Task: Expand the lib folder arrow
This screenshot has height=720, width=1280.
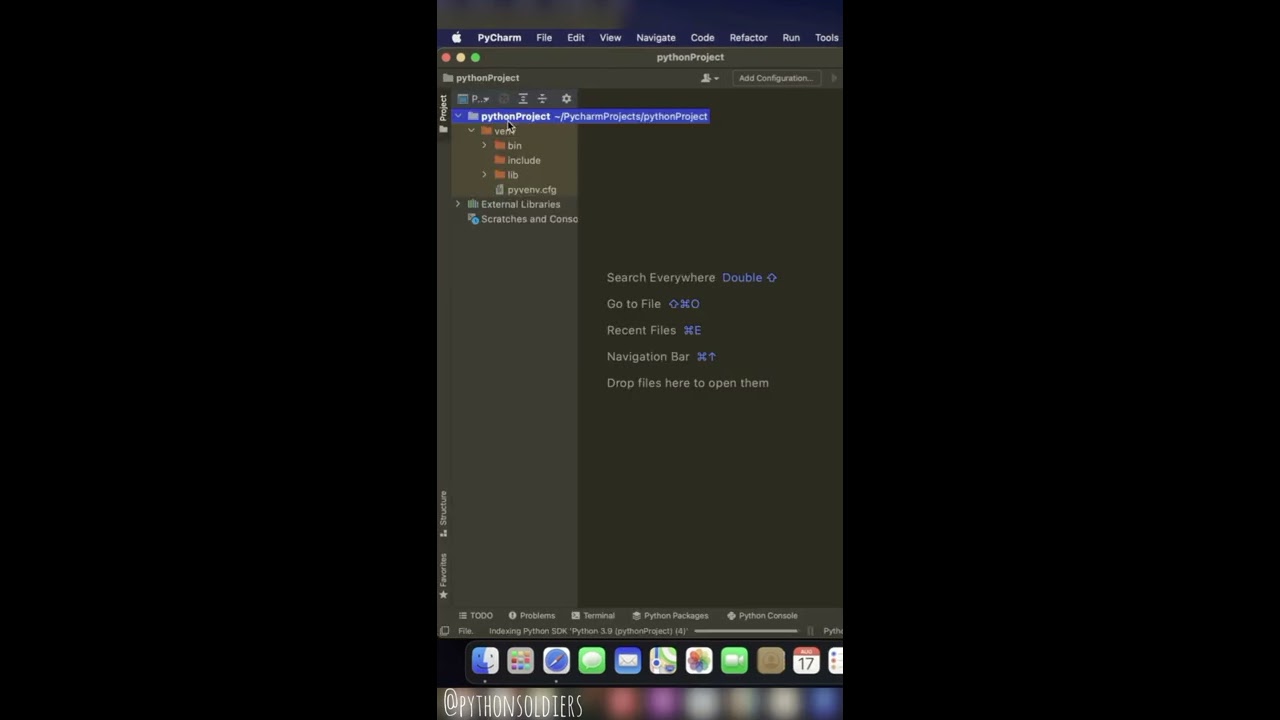Action: [x=485, y=175]
